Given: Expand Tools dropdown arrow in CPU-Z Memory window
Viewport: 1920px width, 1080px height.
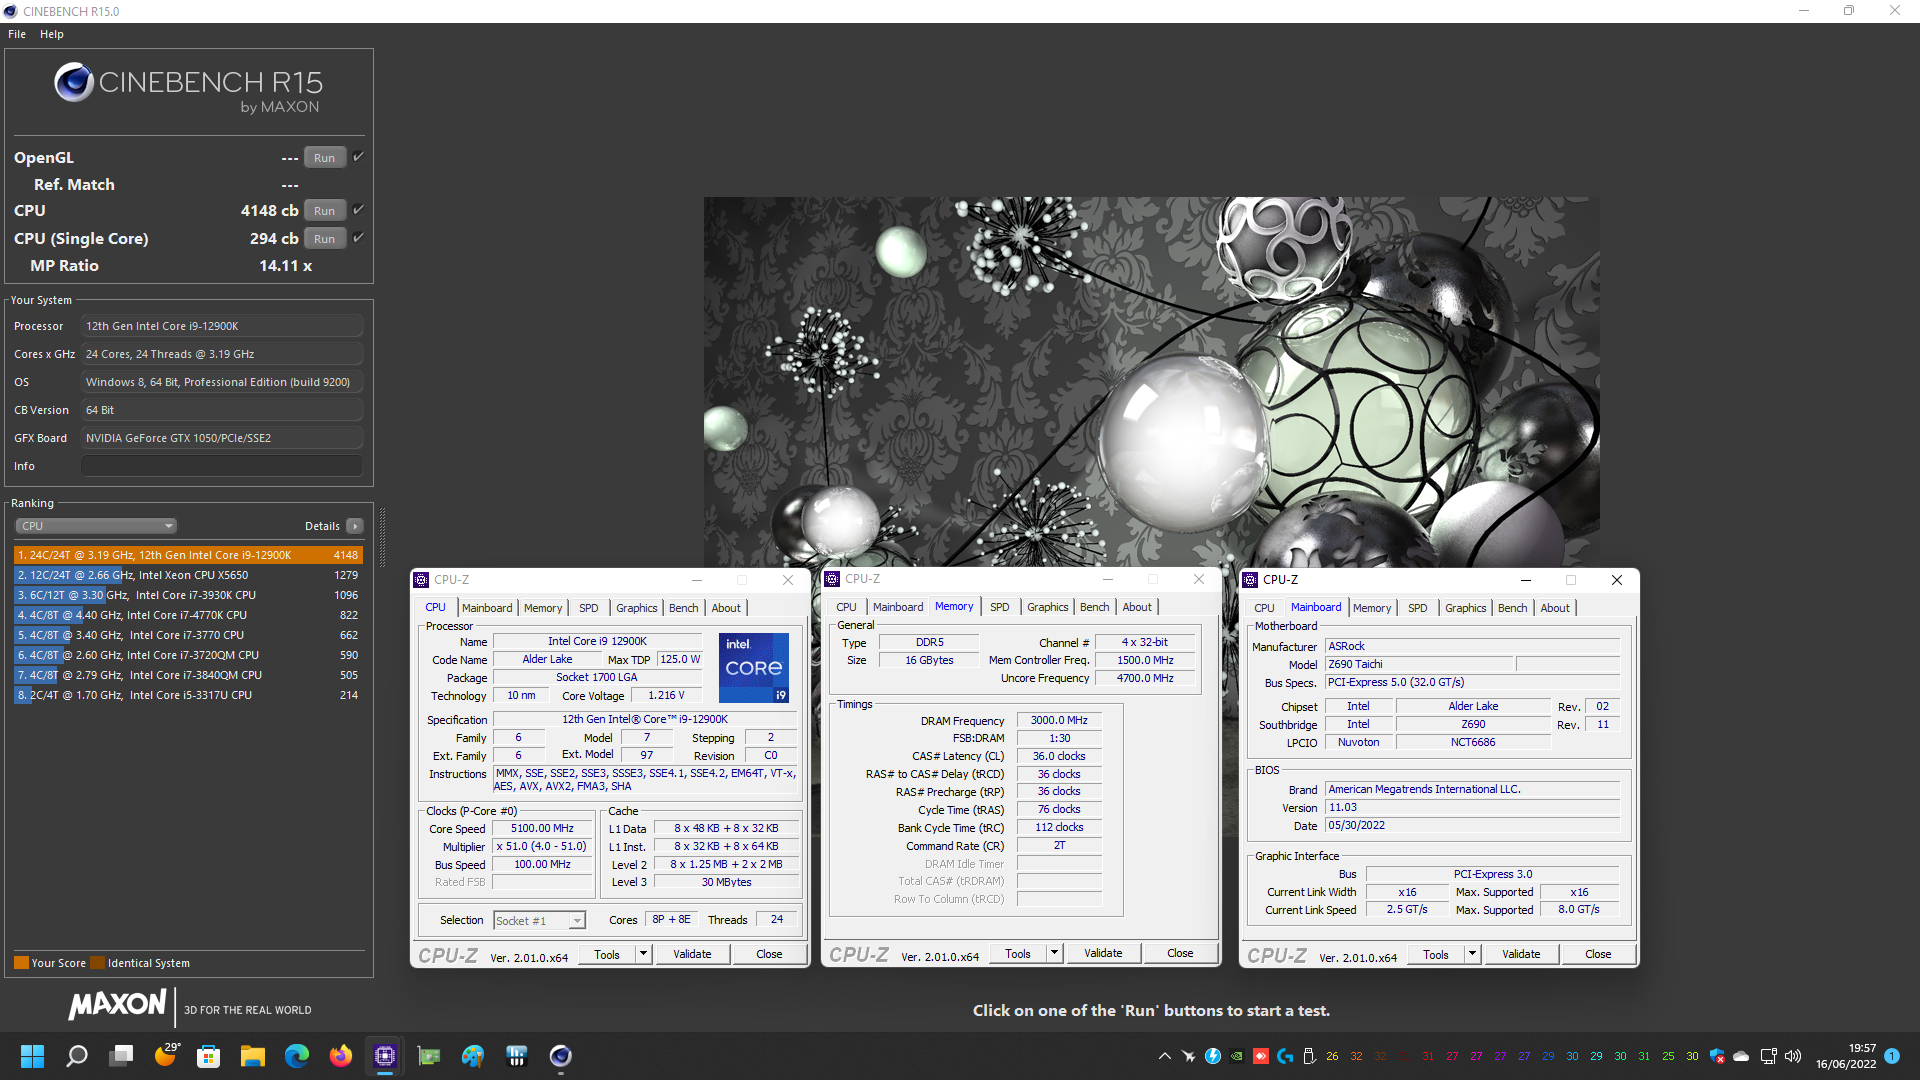Looking at the screenshot, I should [x=1054, y=953].
